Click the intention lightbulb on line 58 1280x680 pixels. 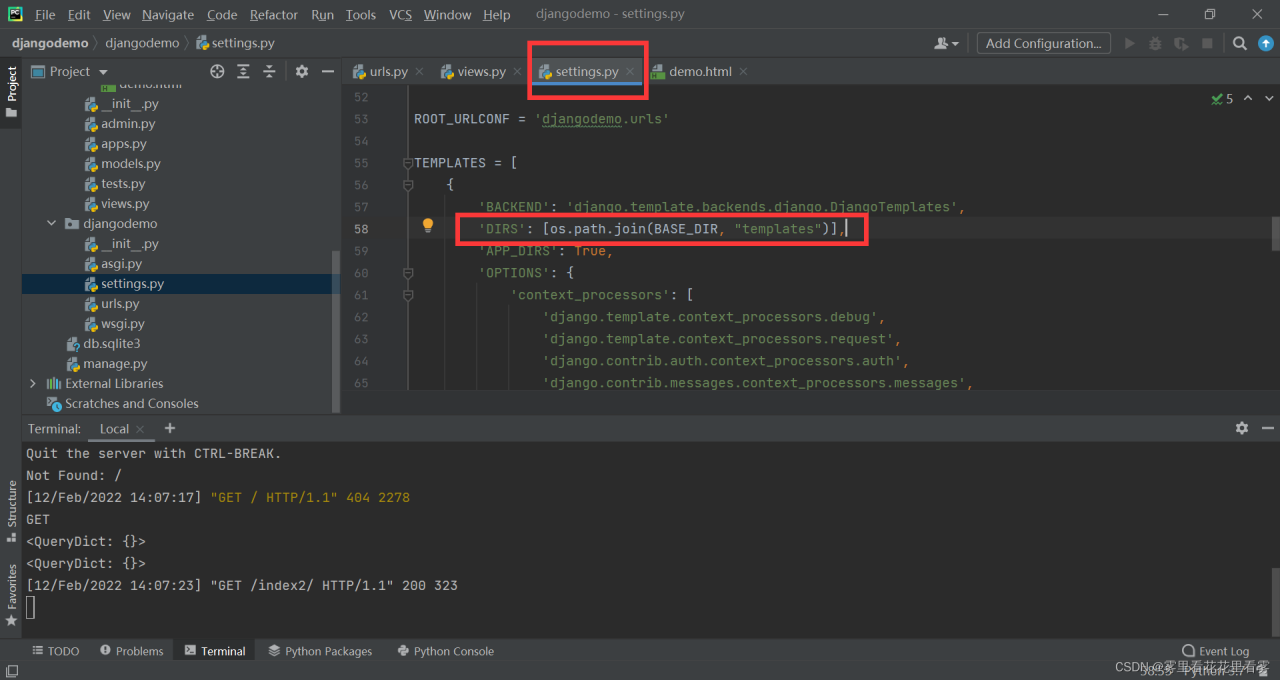(427, 226)
